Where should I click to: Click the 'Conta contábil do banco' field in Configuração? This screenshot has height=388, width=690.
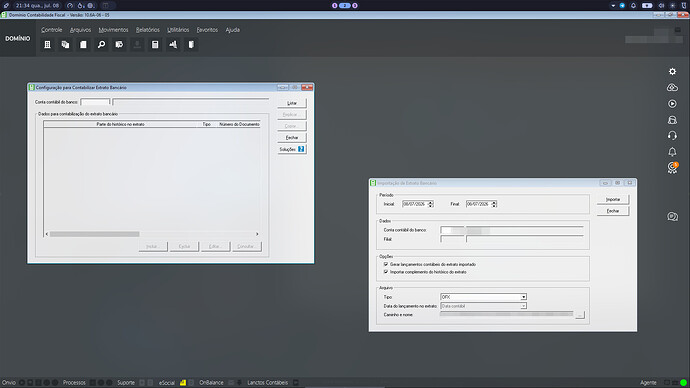click(95, 102)
